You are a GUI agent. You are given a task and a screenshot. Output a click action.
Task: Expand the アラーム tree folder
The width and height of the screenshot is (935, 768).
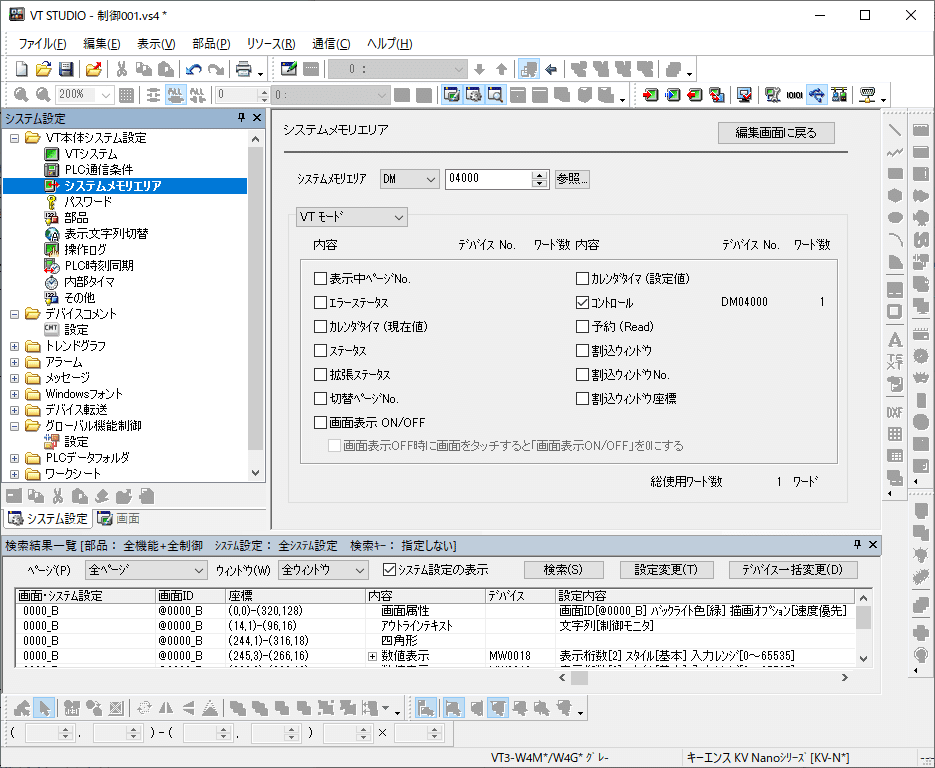coord(14,363)
